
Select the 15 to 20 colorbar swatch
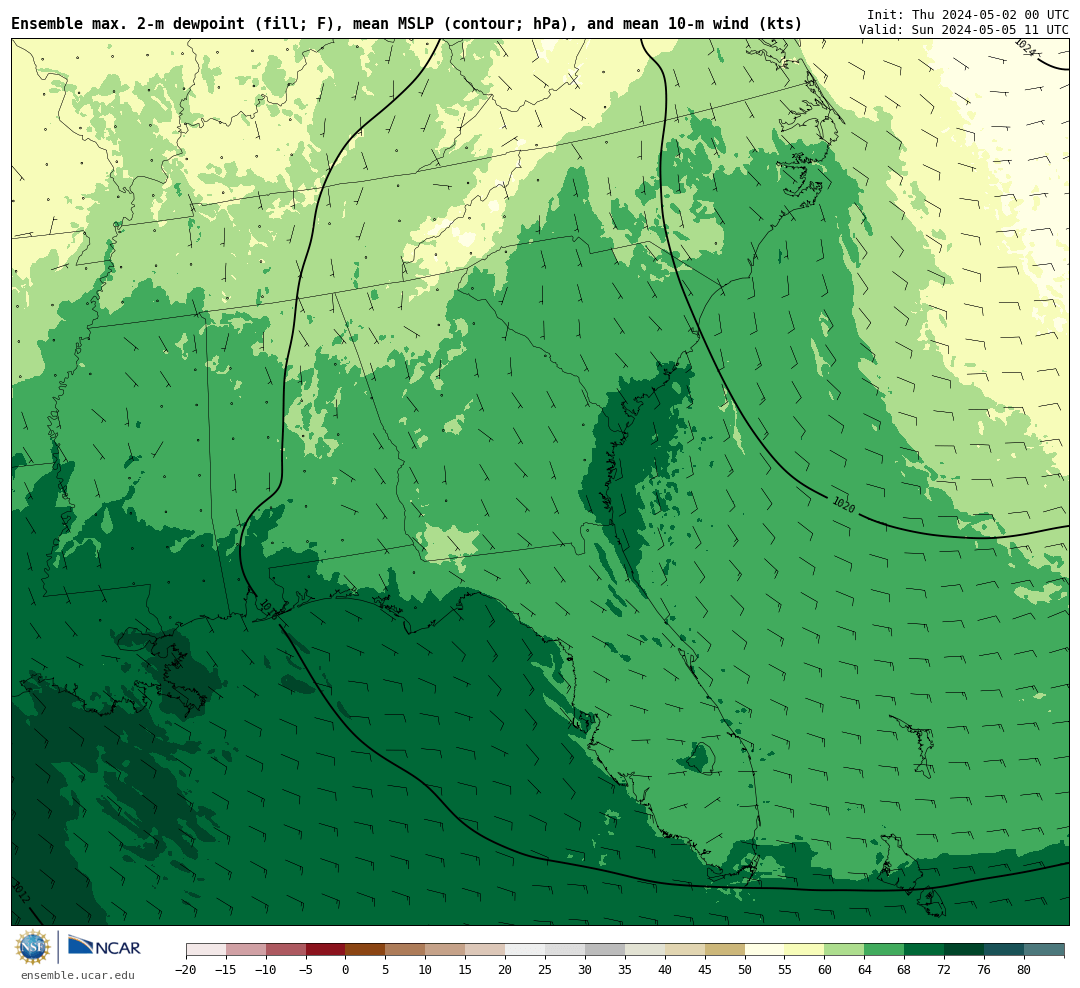point(486,950)
